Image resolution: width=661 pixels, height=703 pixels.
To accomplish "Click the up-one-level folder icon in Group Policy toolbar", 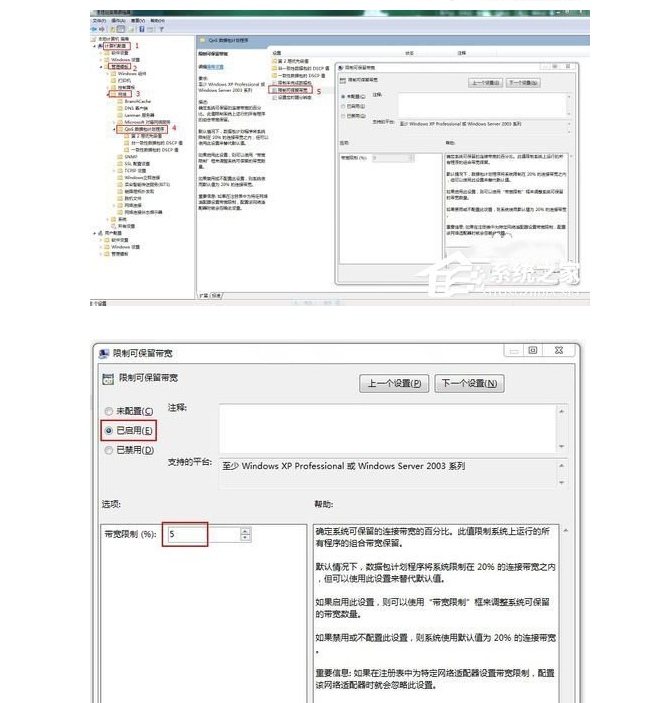I will click(113, 29).
